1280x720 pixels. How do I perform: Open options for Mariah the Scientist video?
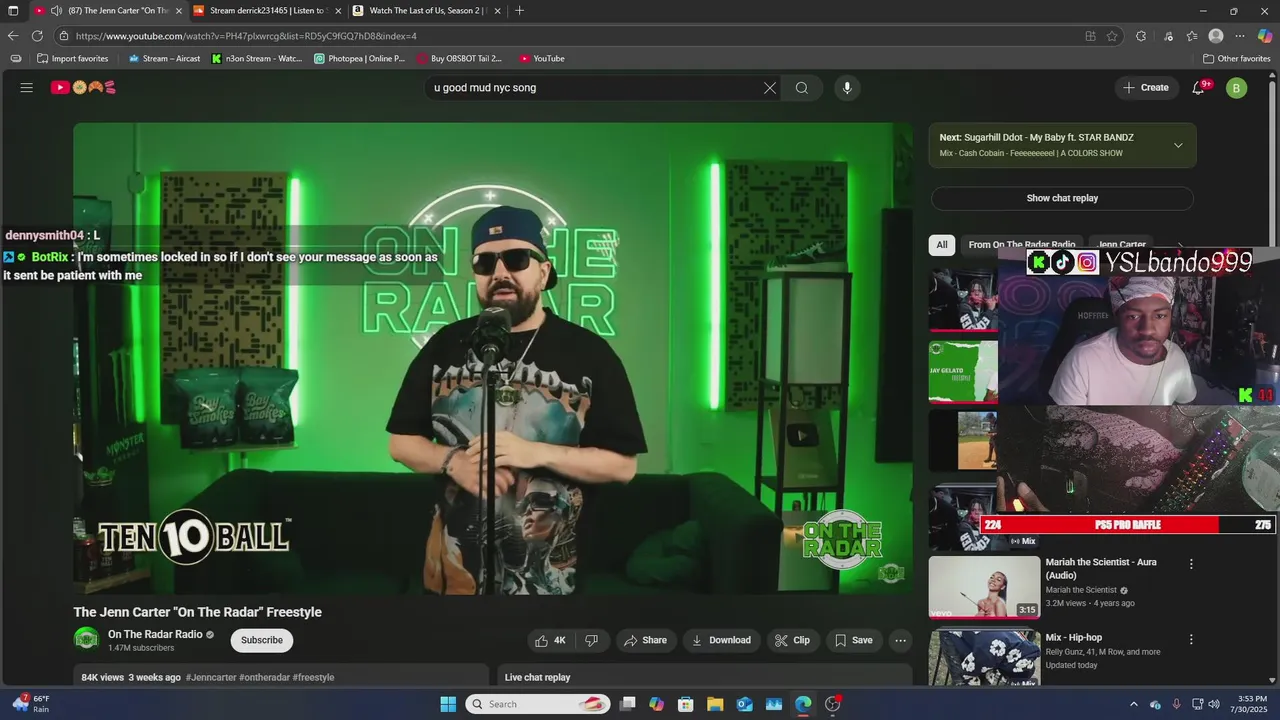(1191, 564)
